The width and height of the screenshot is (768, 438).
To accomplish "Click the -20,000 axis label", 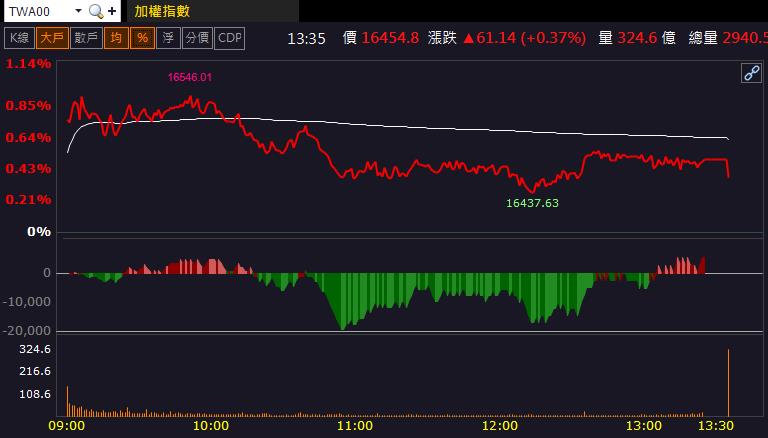I will (27, 331).
